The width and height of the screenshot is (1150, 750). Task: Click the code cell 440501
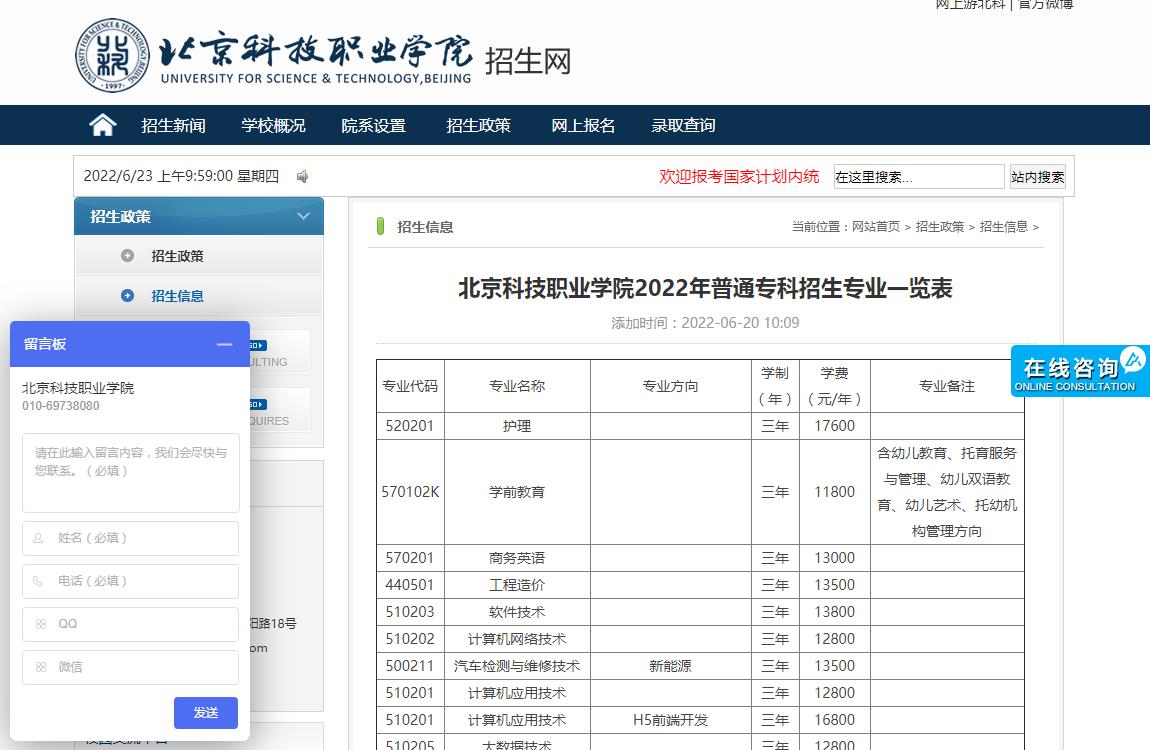point(410,585)
